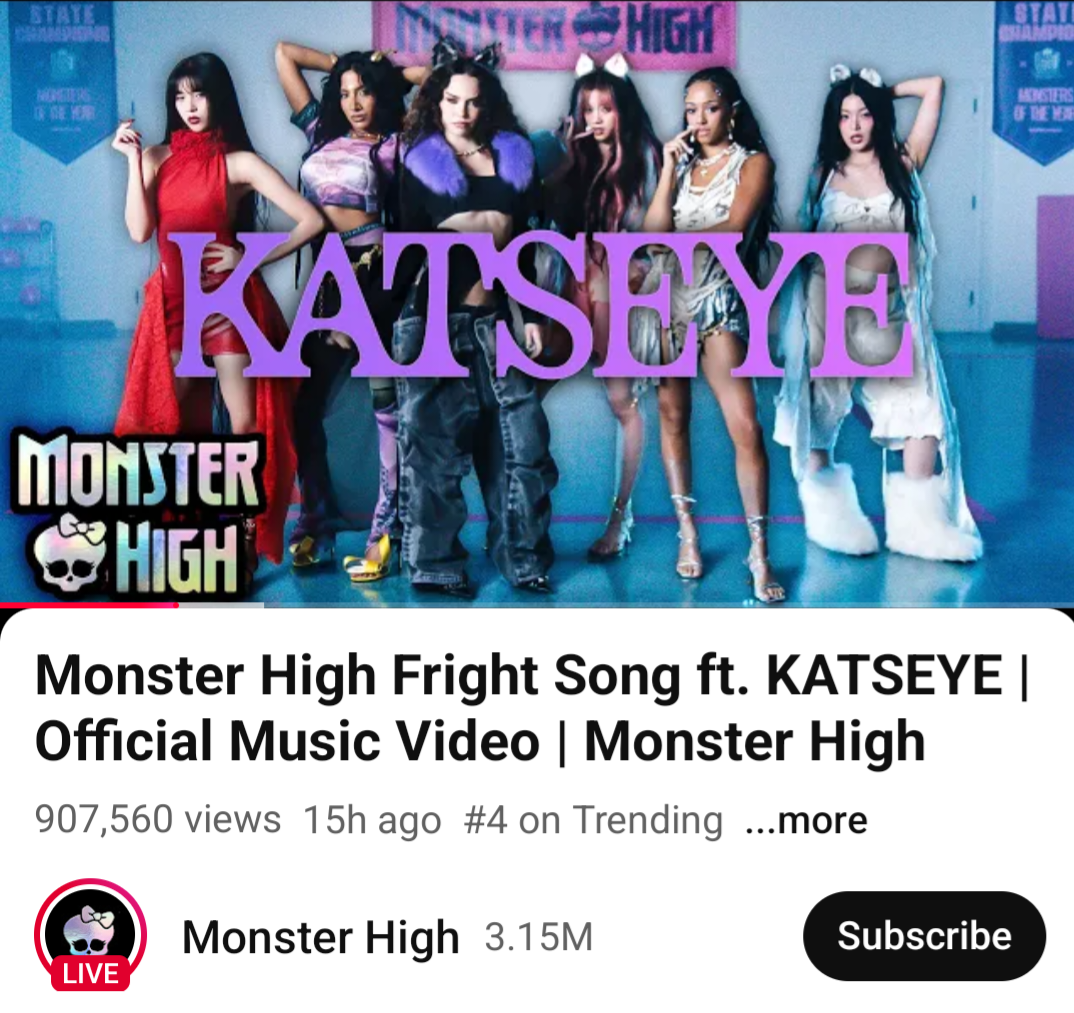The height and width of the screenshot is (1013, 1074).
Task: Tap the Monster High skull watermark logo
Action: [137, 515]
